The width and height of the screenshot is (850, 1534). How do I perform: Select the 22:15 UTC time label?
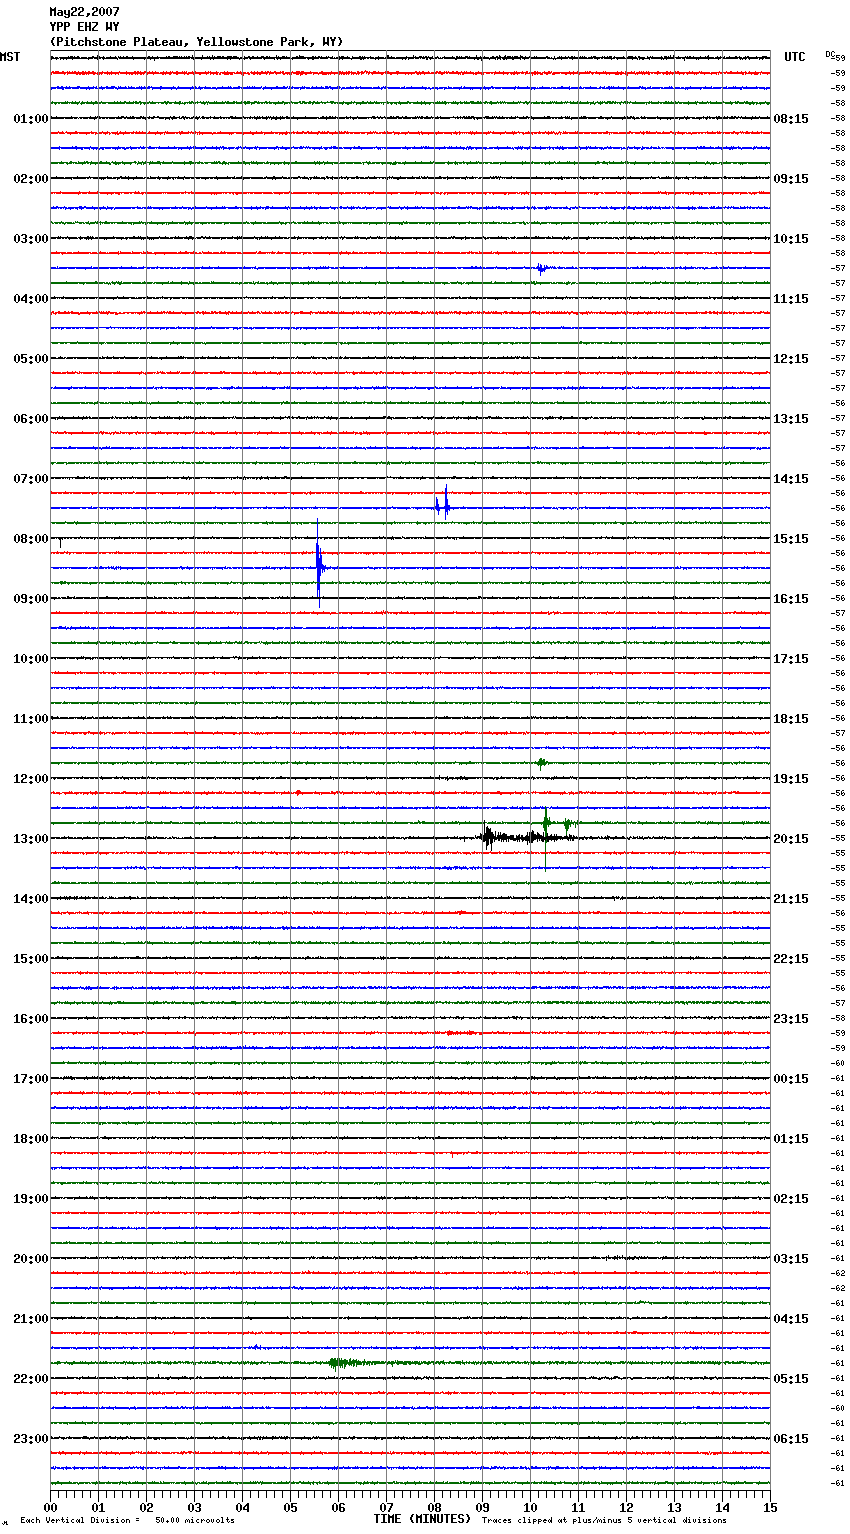[x=791, y=959]
